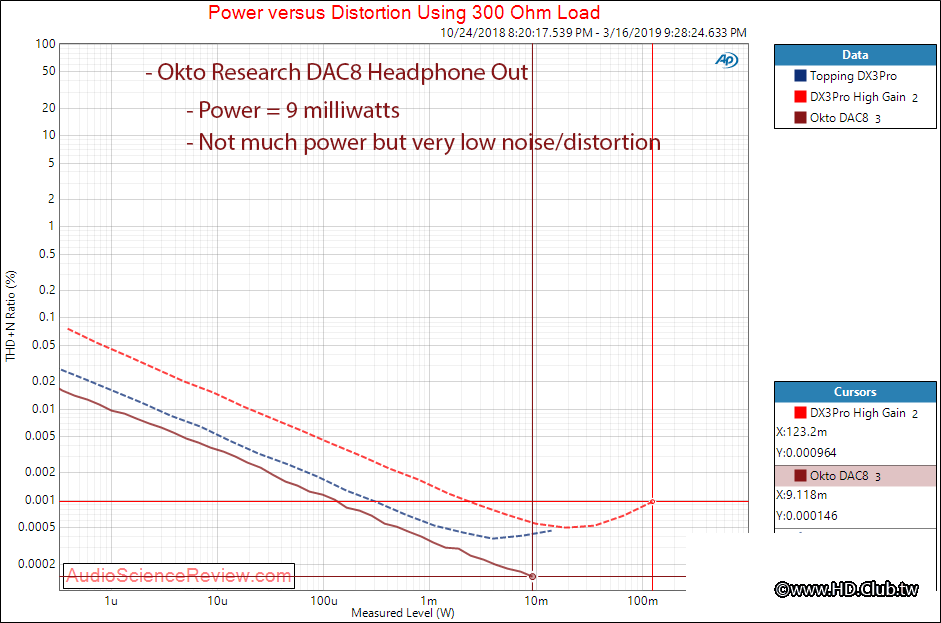Click the 100m tick label on the X axis
This screenshot has height=623, width=941.
[x=642, y=601]
